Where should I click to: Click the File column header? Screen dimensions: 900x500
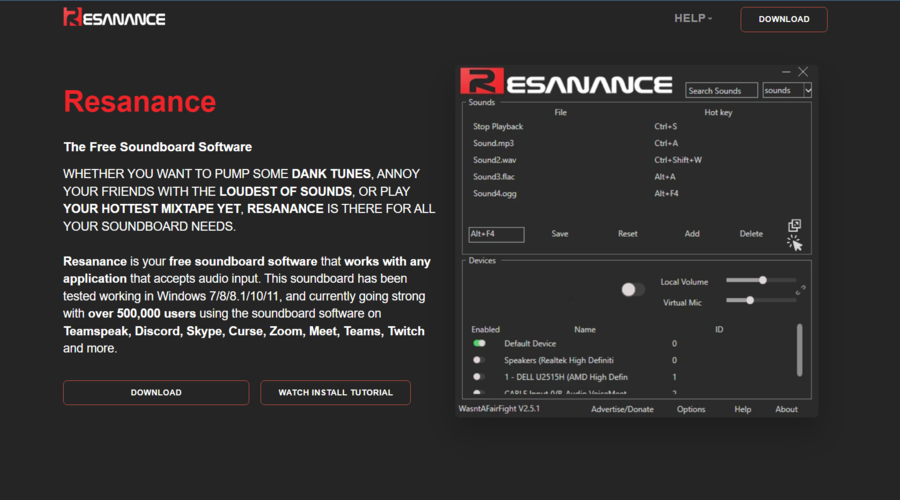click(561, 113)
